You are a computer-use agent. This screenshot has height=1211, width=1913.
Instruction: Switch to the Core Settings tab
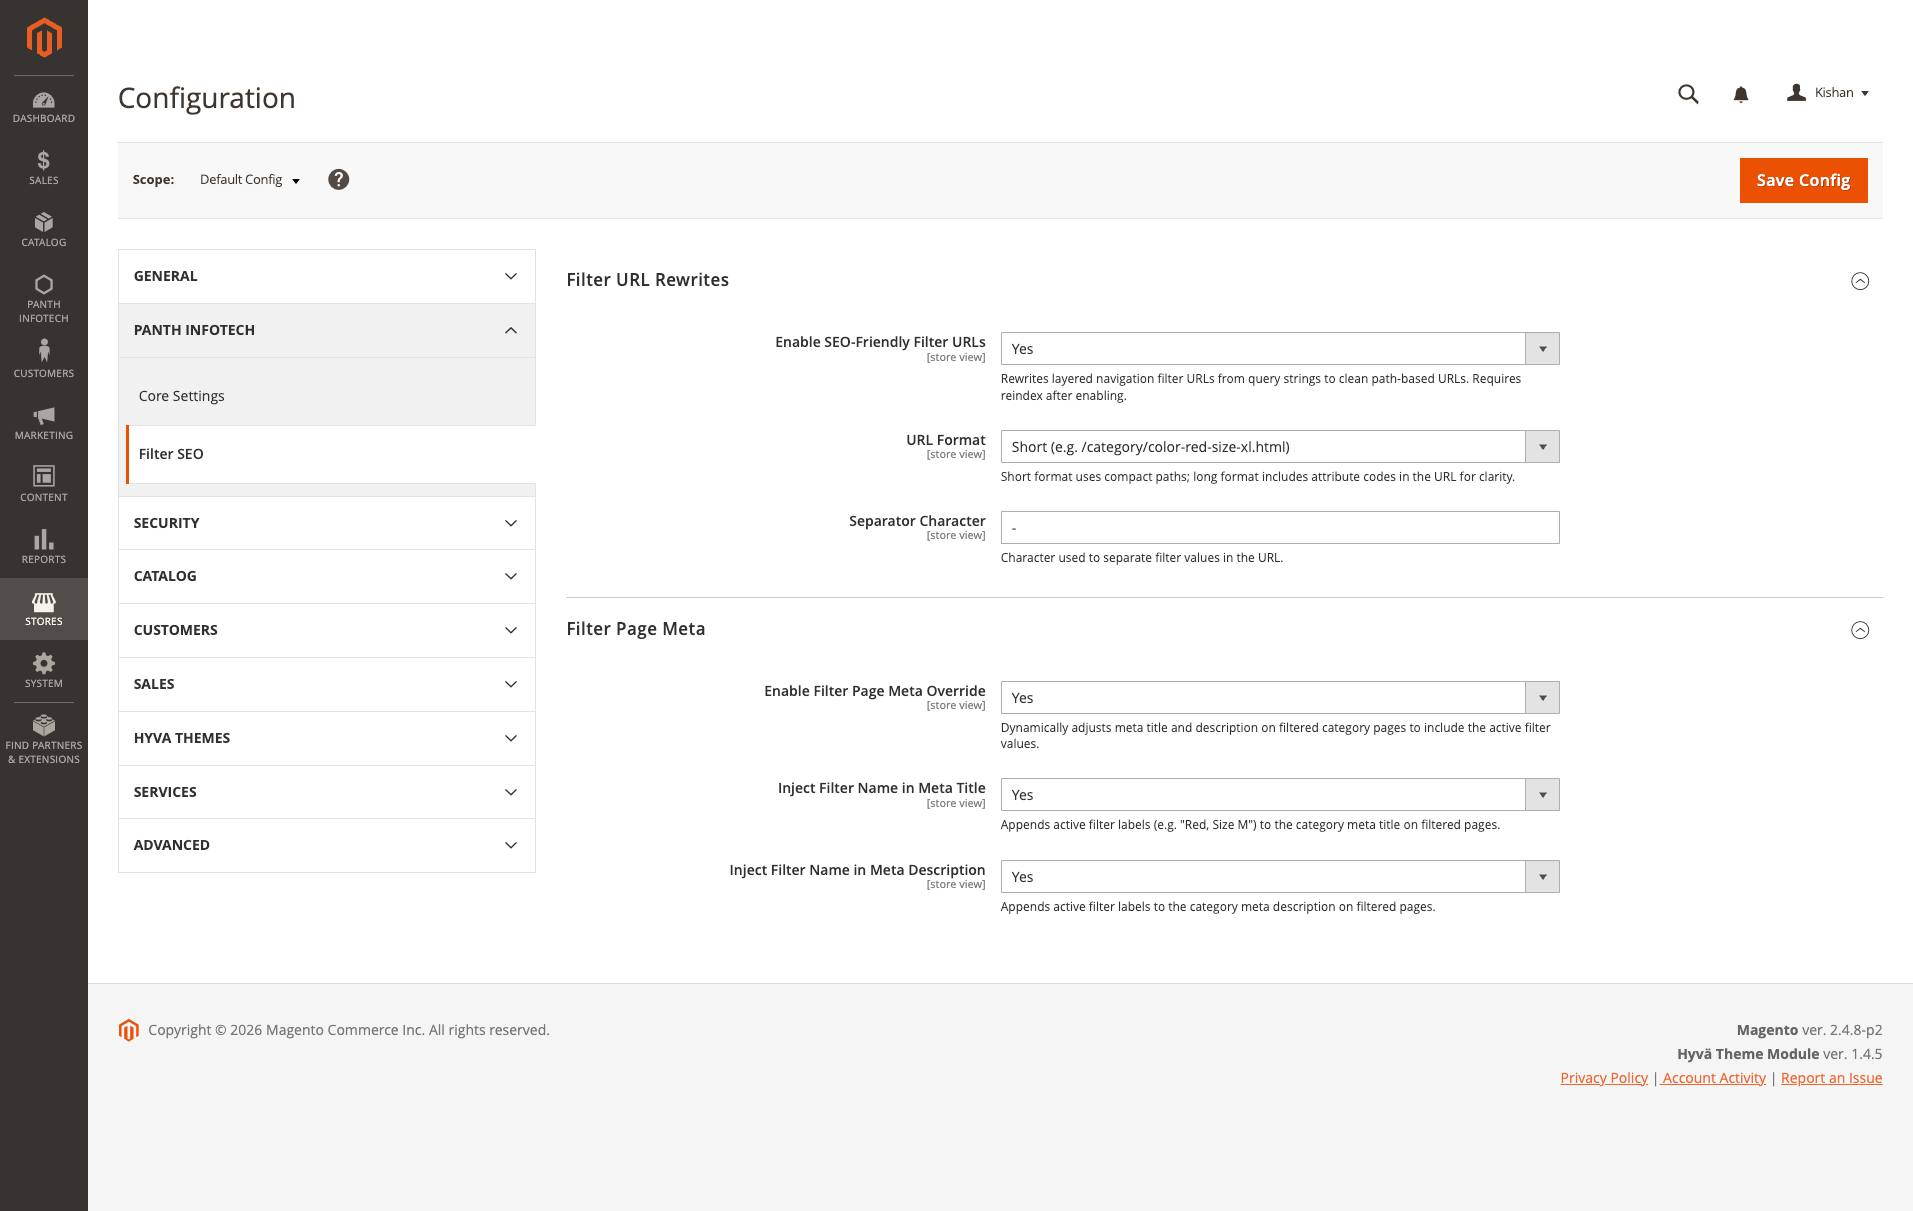click(x=181, y=396)
